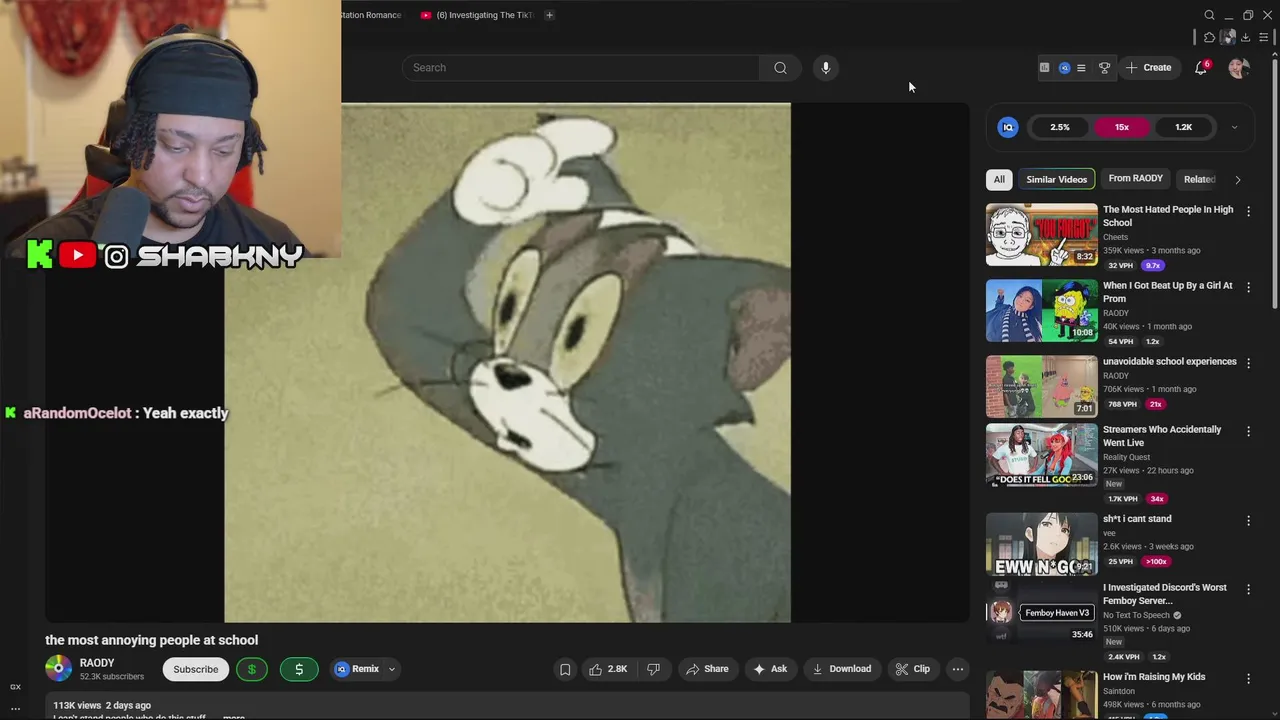Image resolution: width=1280 pixels, height=720 pixels.
Task: Click the Remix button
Action: (x=357, y=669)
